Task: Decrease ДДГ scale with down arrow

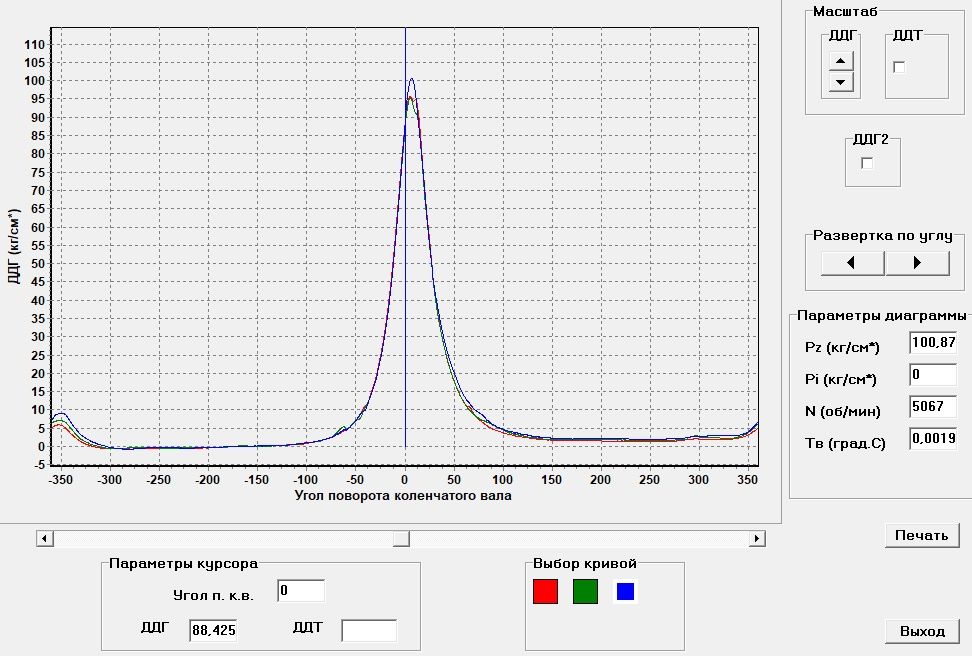Action: [841, 82]
